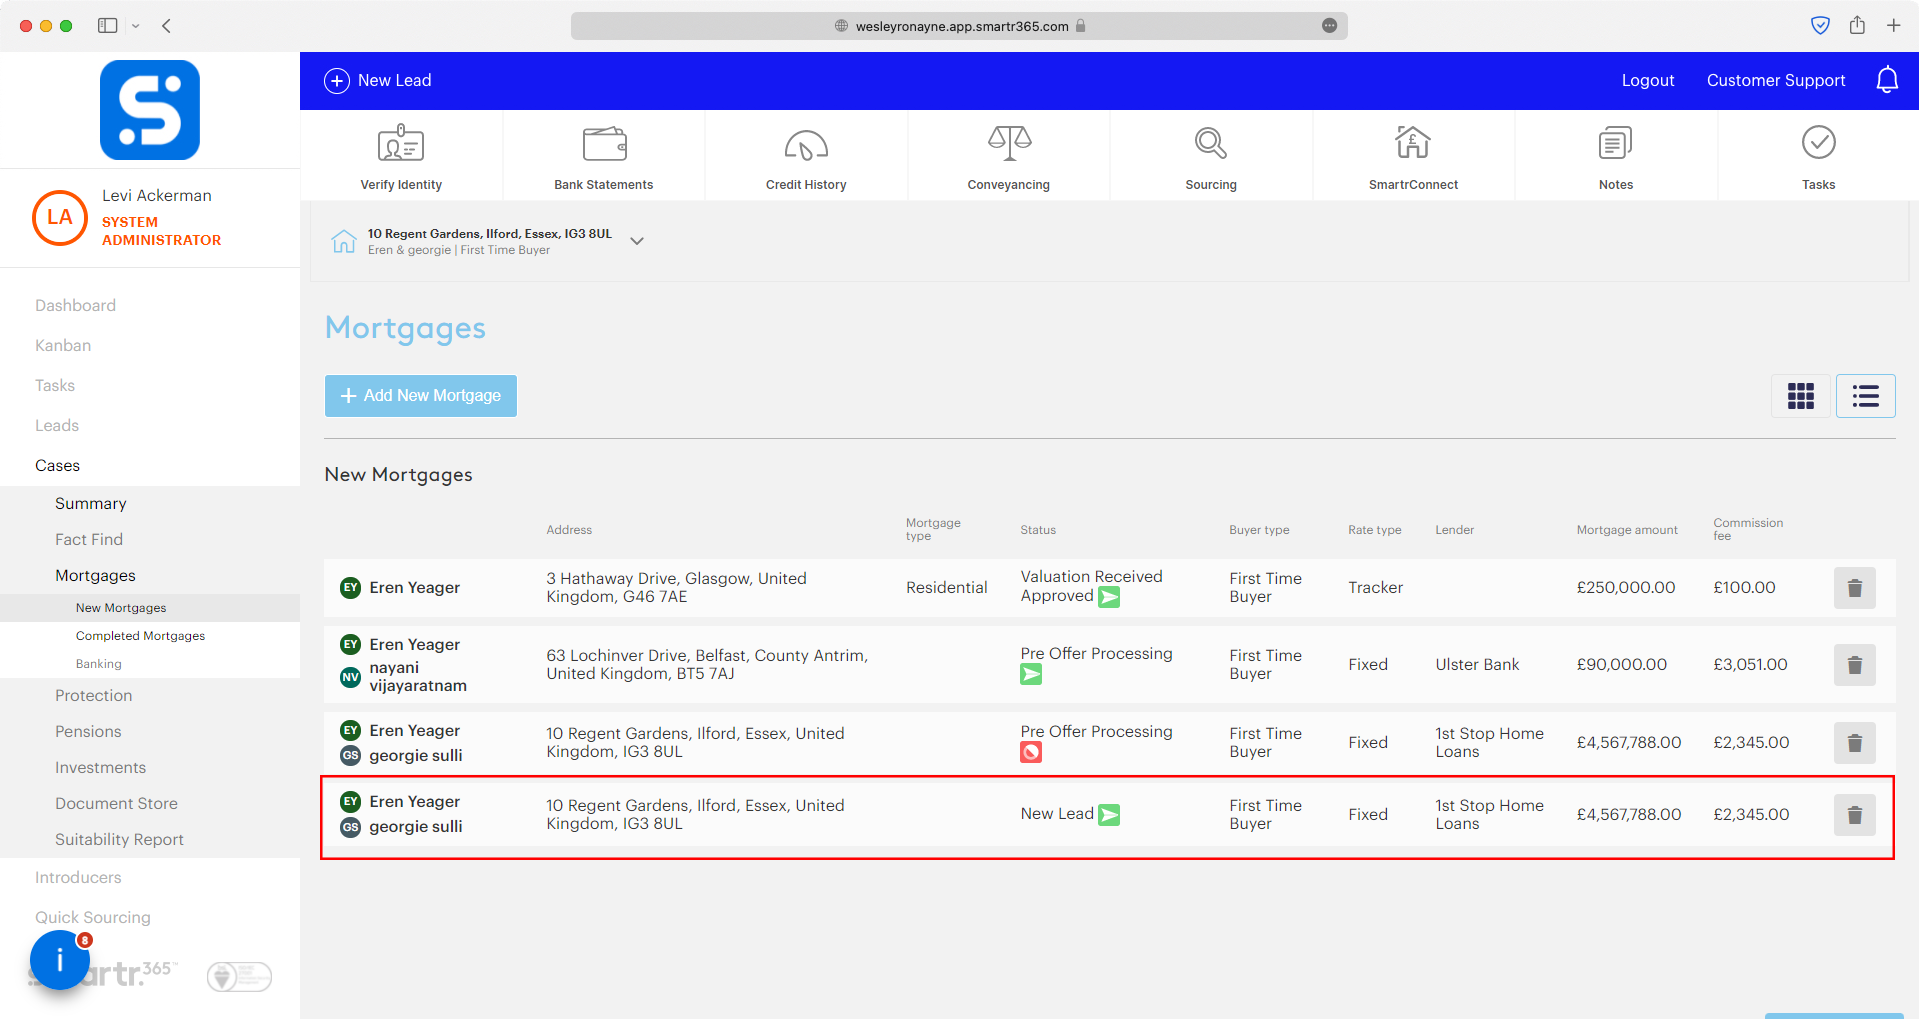This screenshot has height=1019, width=1919.
Task: Open Kanban from sidebar
Action: 63,346
